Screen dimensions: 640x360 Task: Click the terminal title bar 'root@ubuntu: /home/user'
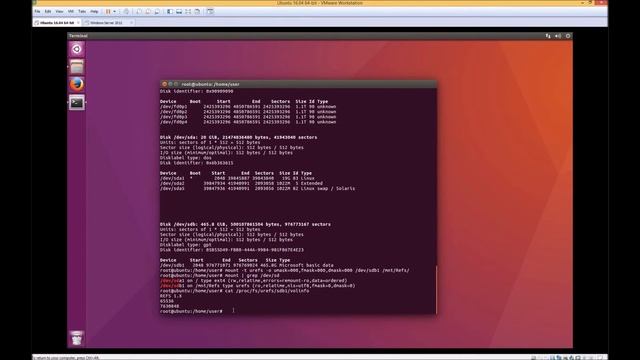point(211,84)
